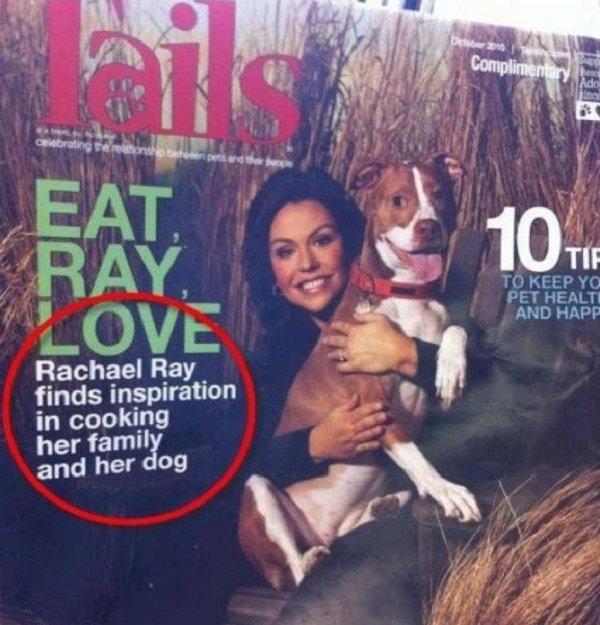Click the 'TO KEEP YO' blue subheading
This screenshot has width=600, height=625.
click(550, 282)
